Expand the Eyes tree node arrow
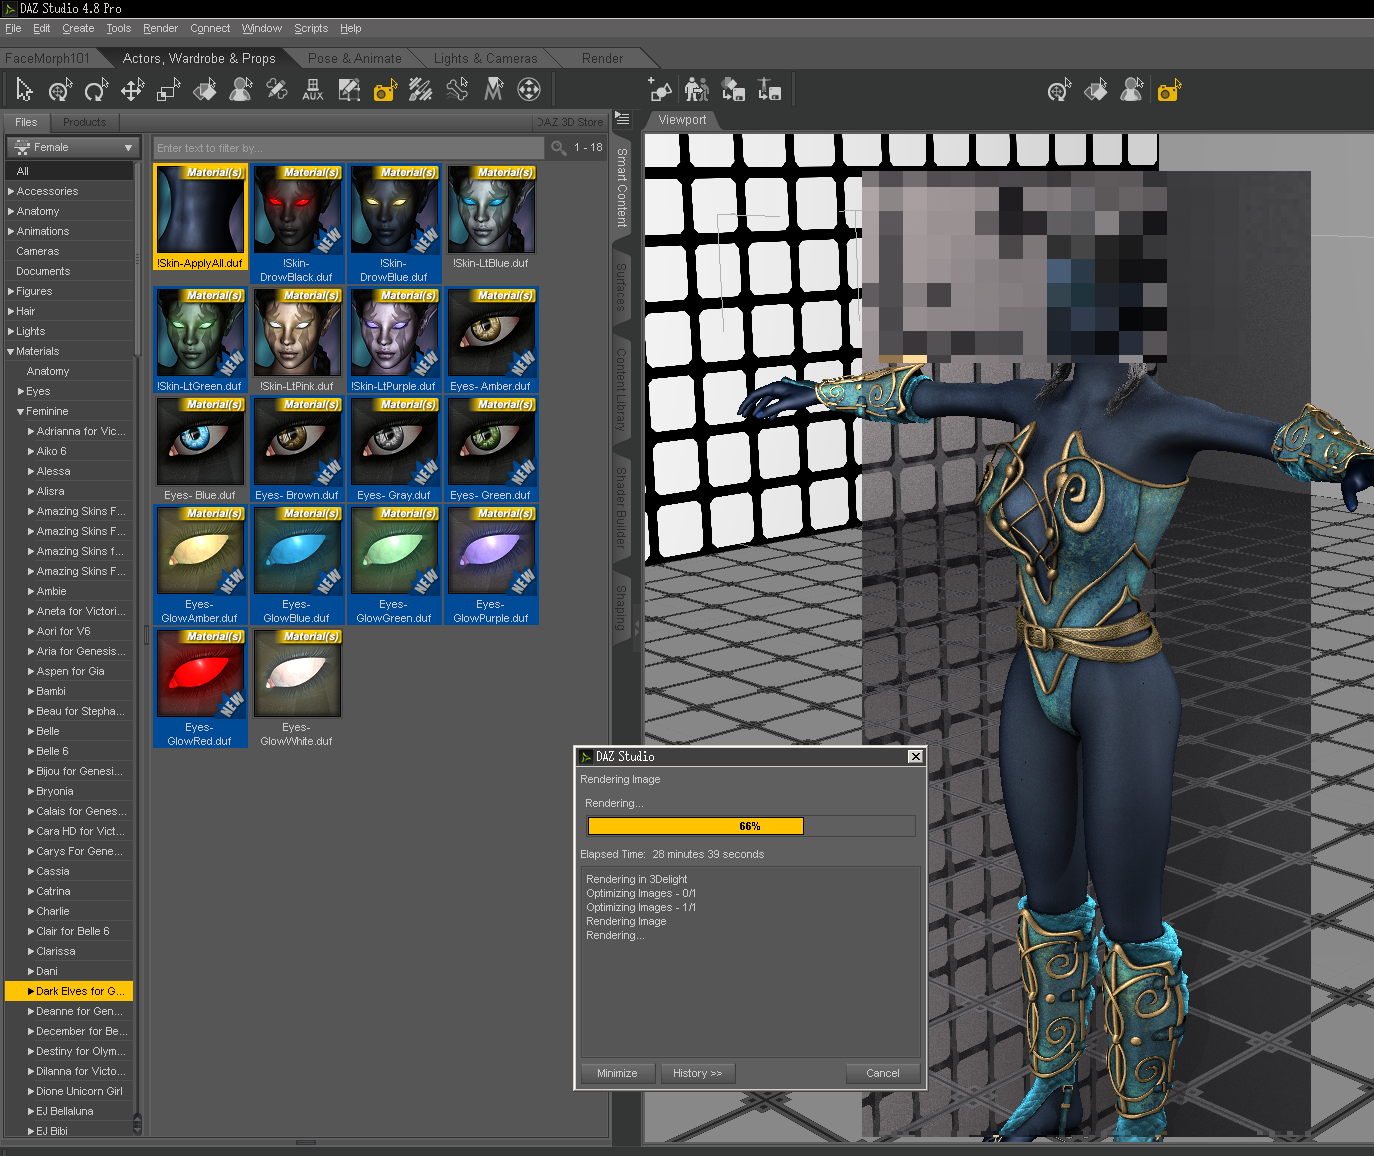This screenshot has height=1156, width=1374. click(x=21, y=391)
